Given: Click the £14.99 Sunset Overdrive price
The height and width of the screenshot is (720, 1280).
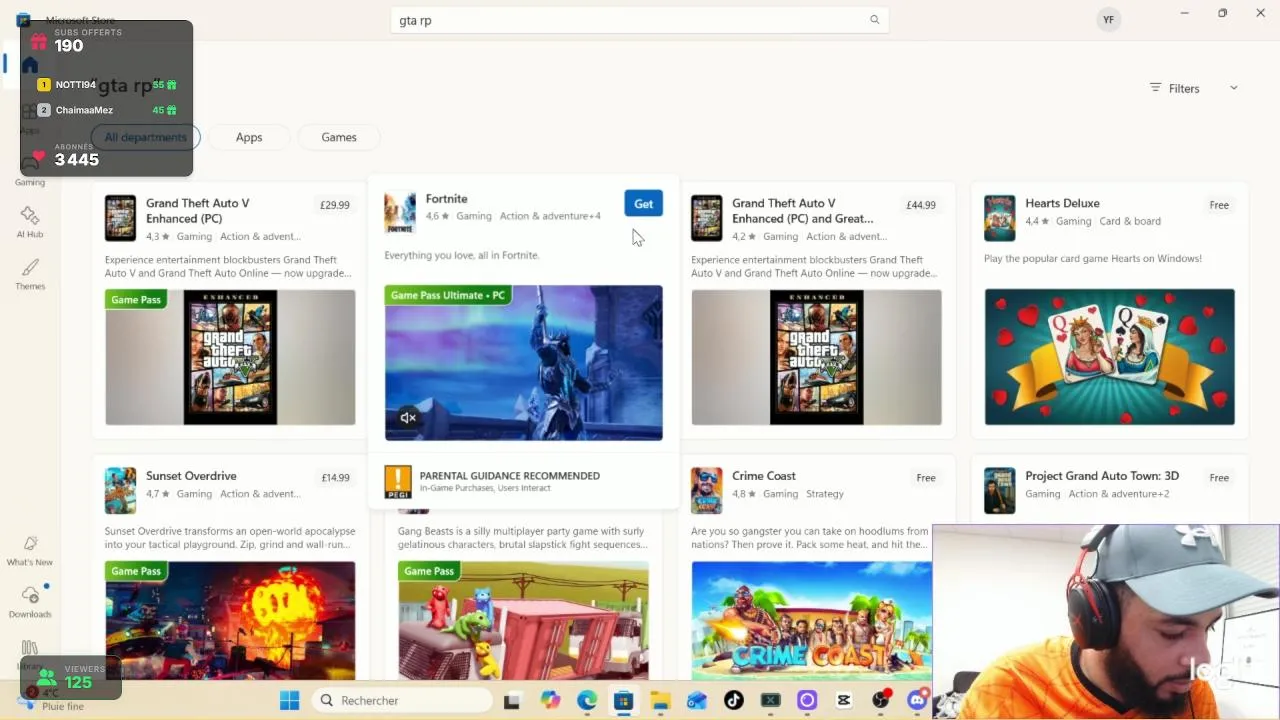Looking at the screenshot, I should tap(335, 478).
